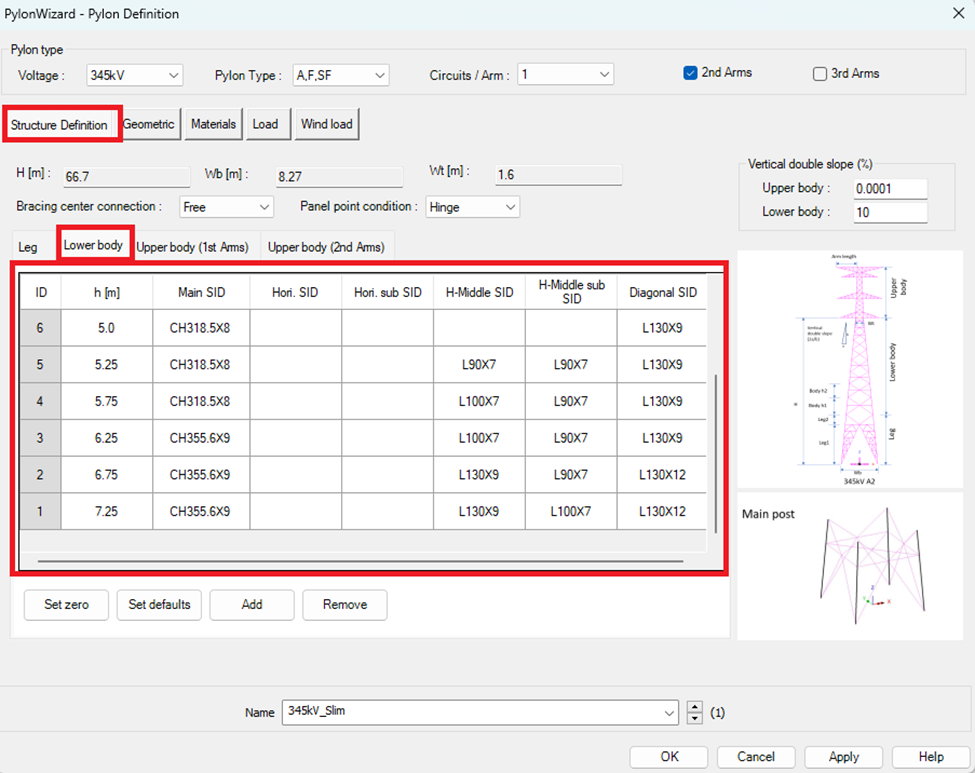Viewport: 975px width, 773px height.
Task: Open Bracing center connection dropdown
Action: tap(226, 207)
